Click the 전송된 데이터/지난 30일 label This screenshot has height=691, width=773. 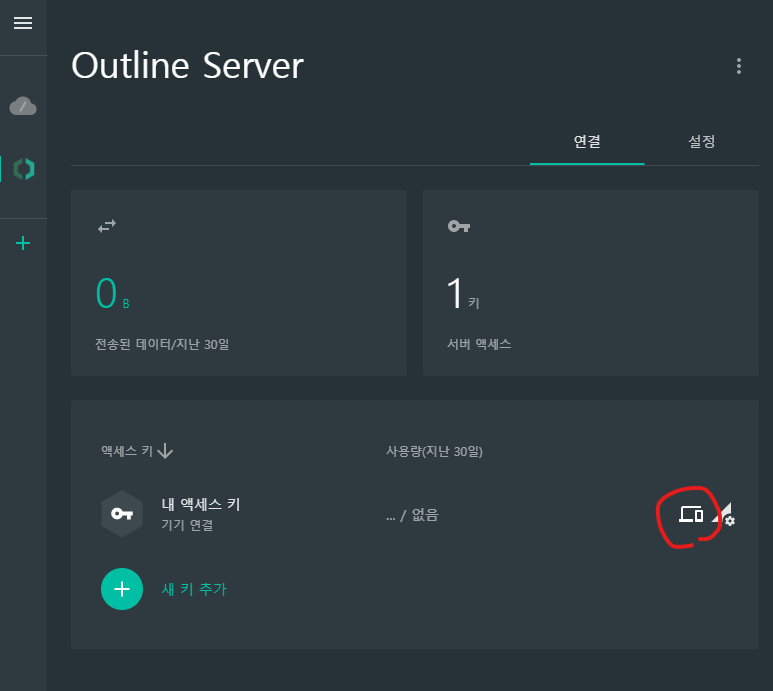(x=162, y=344)
